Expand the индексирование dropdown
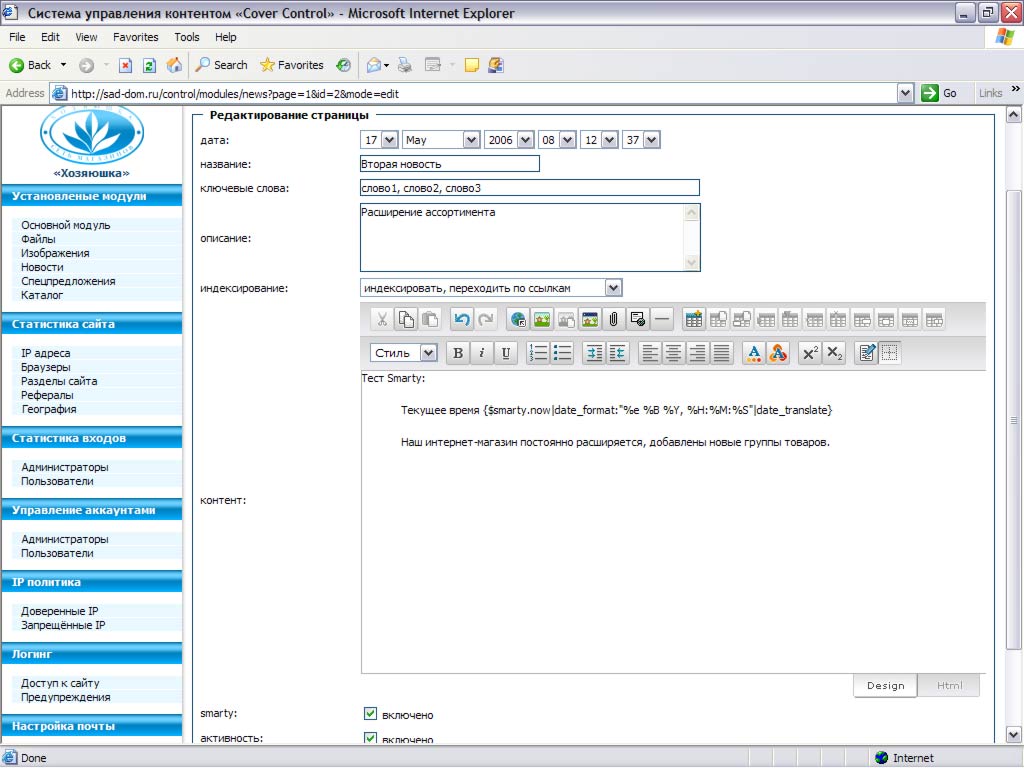The image size is (1024, 768). pyautogui.click(x=613, y=288)
